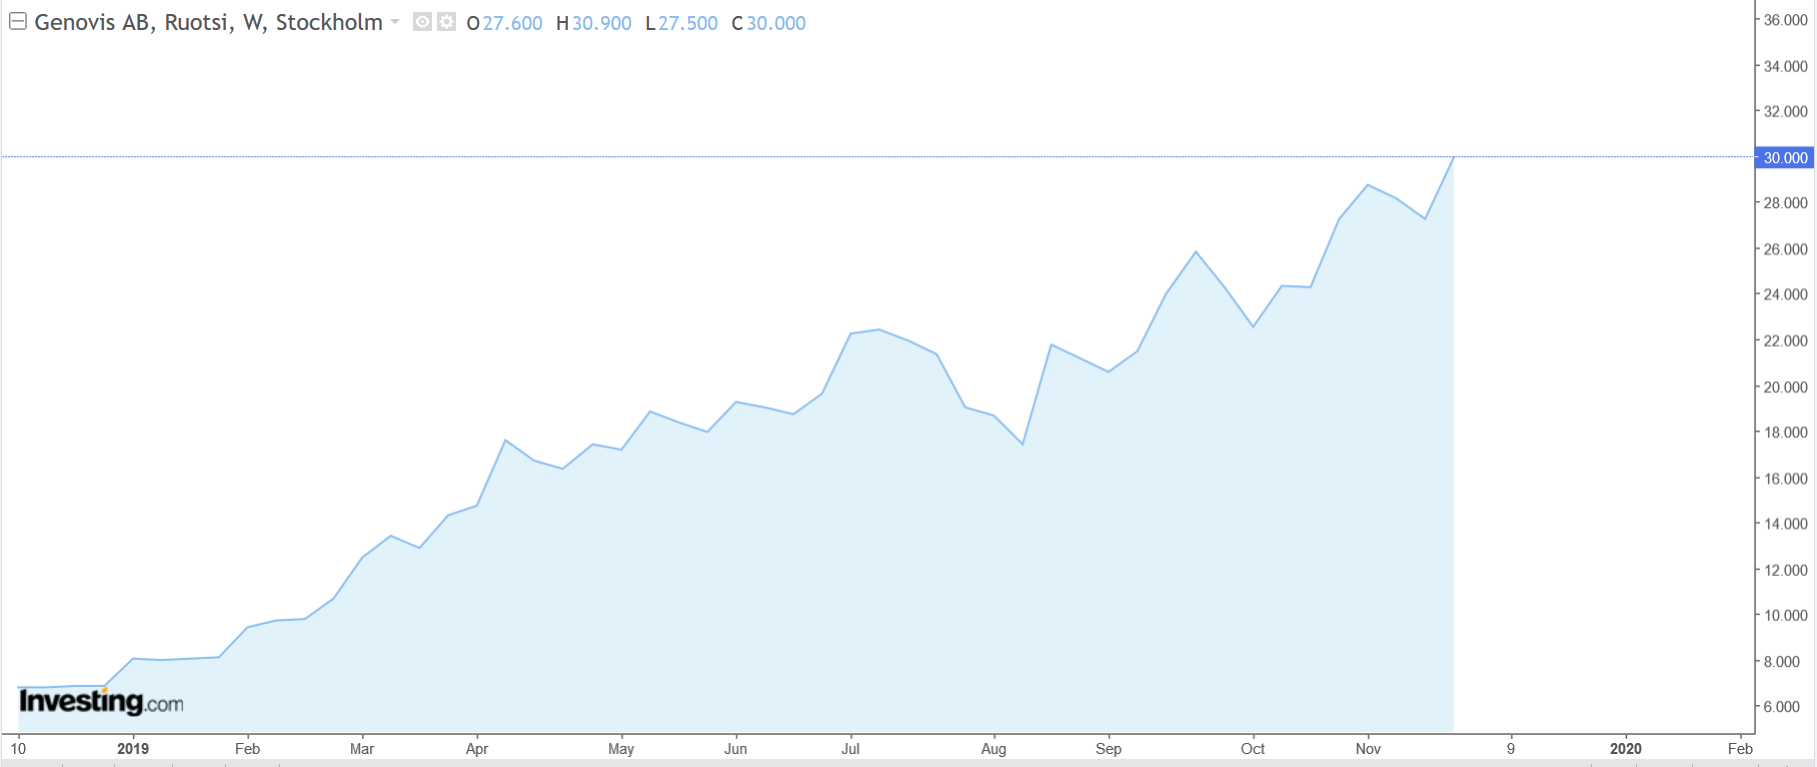The image size is (1817, 767).
Task: Click the Investing.com logo
Action: [101, 702]
